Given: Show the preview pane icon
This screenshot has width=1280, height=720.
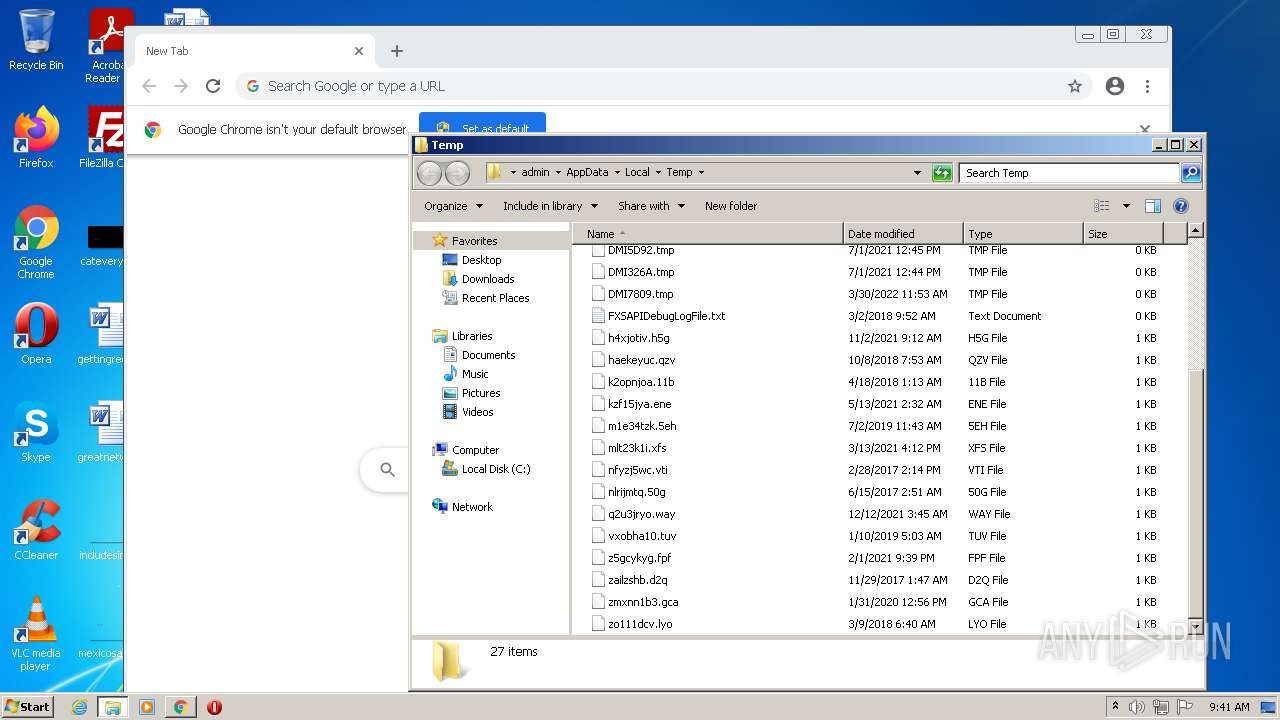Looking at the screenshot, I should pos(1152,206).
